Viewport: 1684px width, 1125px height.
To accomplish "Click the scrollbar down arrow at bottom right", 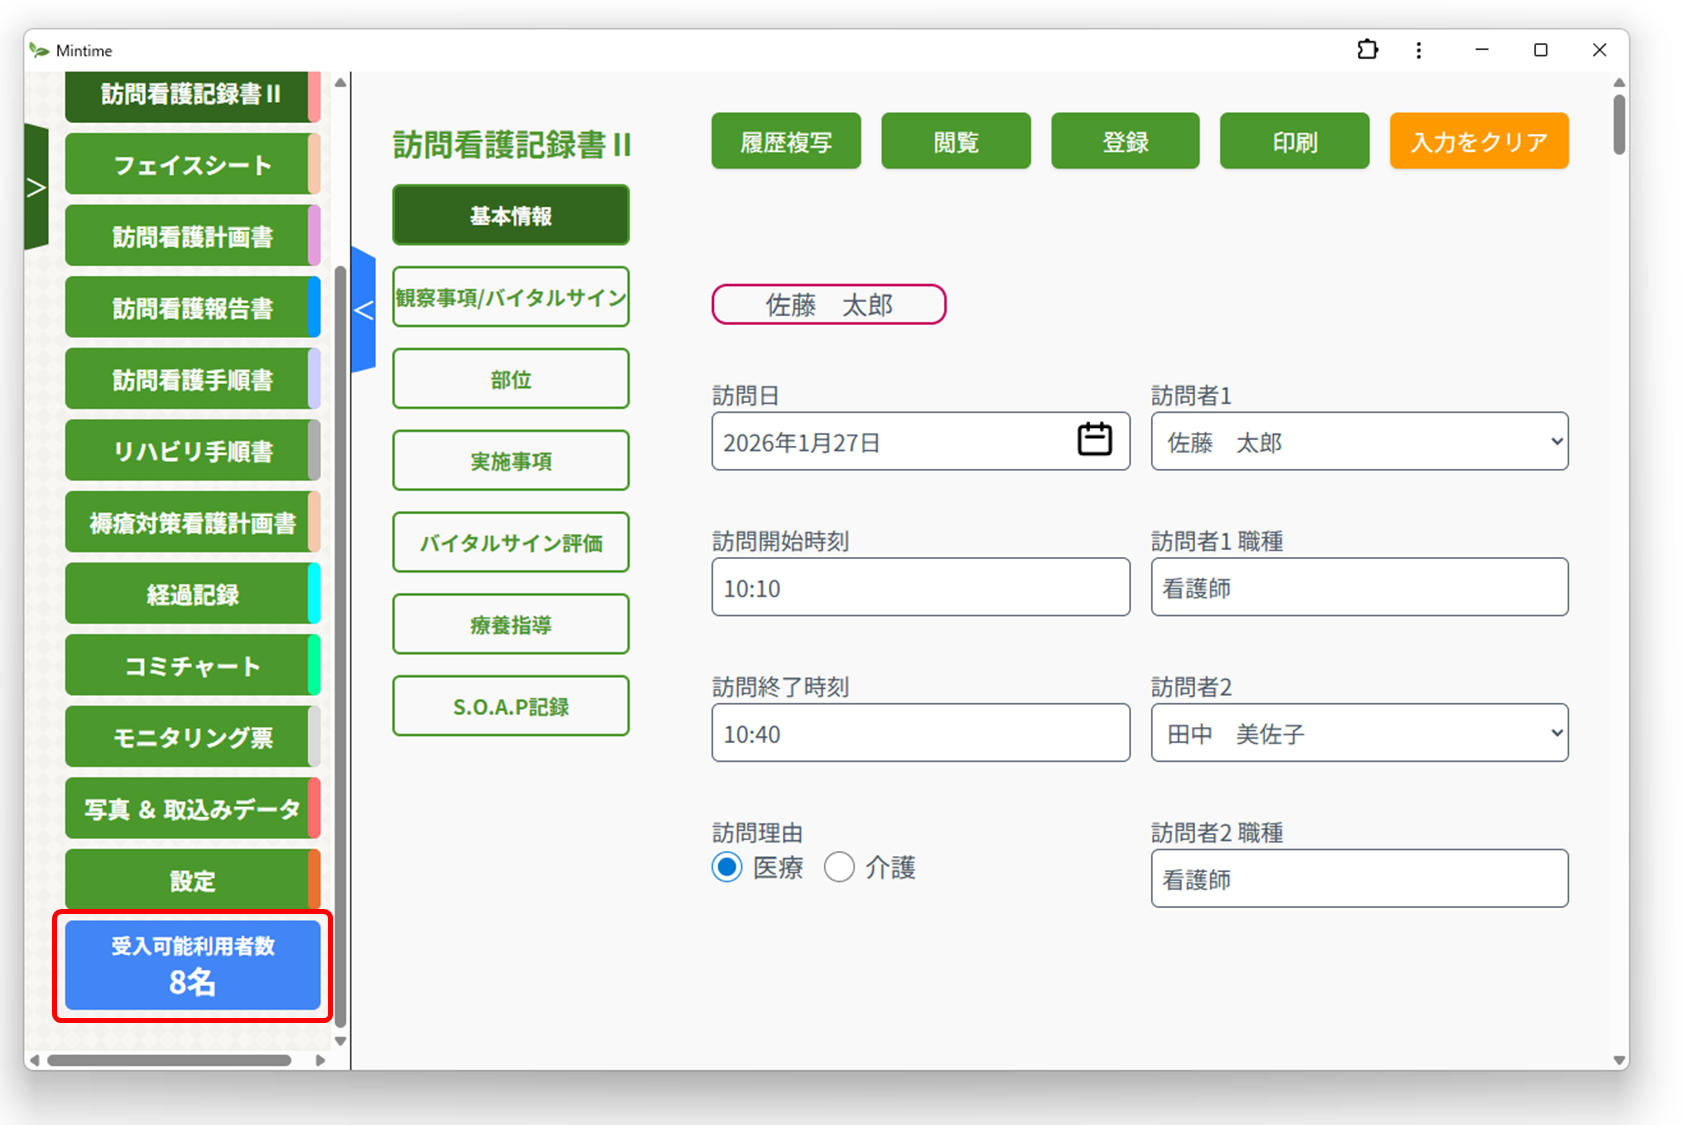I will pyautogui.click(x=1618, y=1060).
